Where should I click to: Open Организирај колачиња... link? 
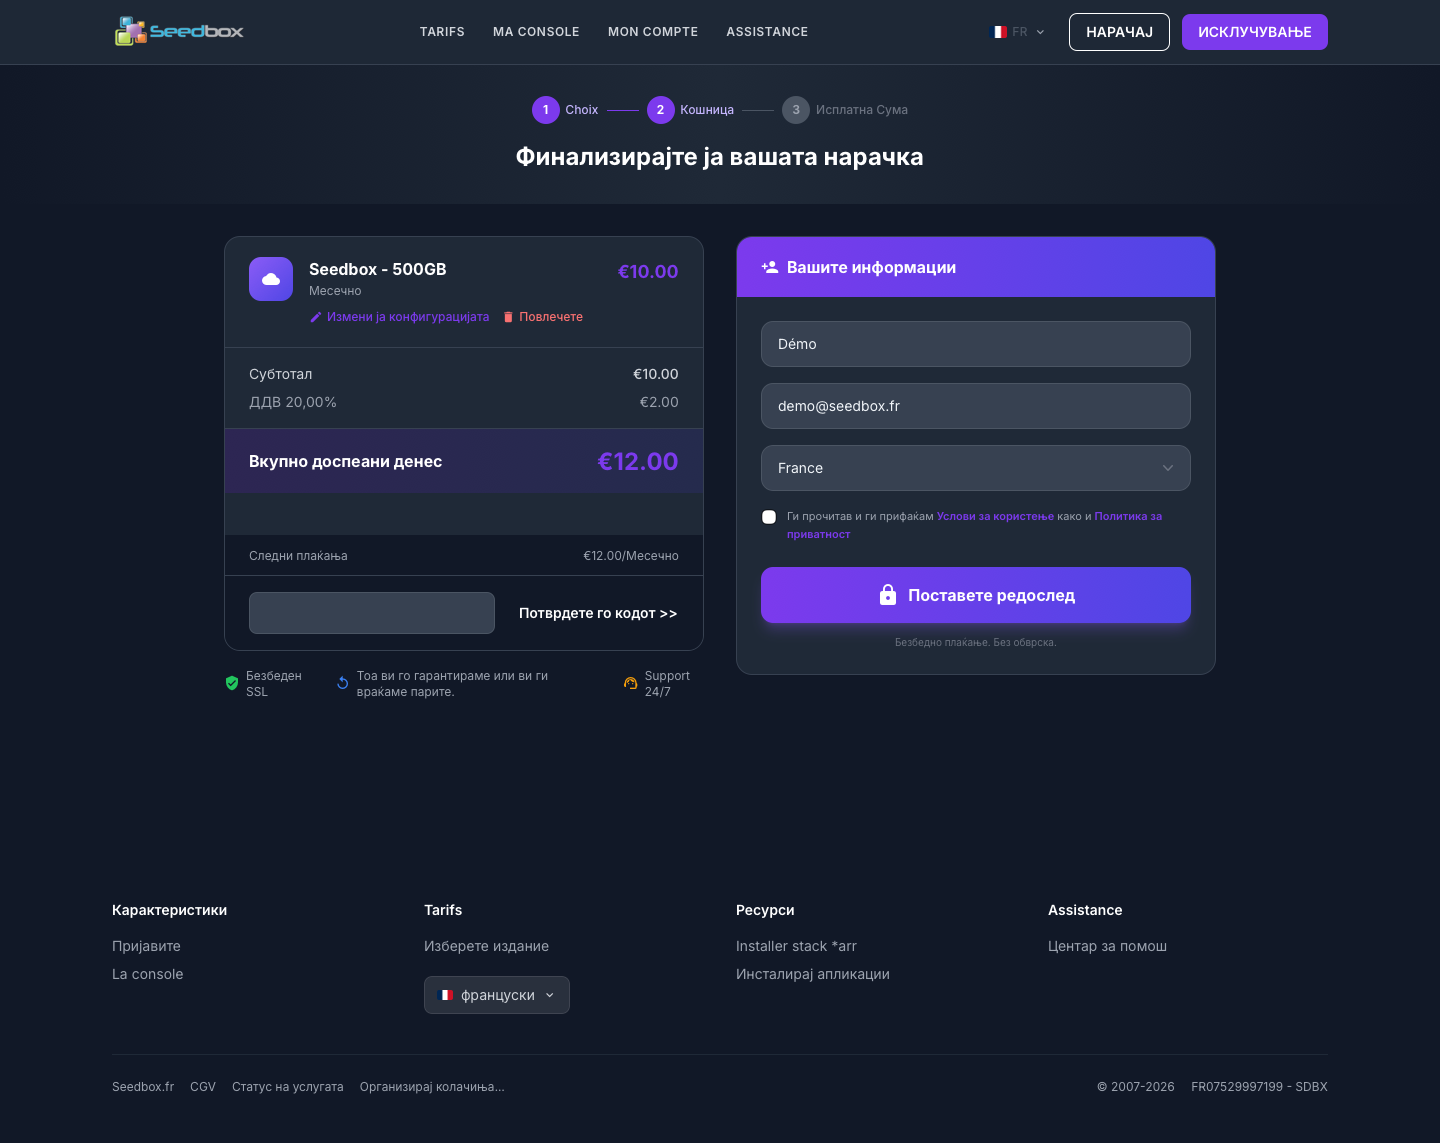click(x=432, y=1087)
